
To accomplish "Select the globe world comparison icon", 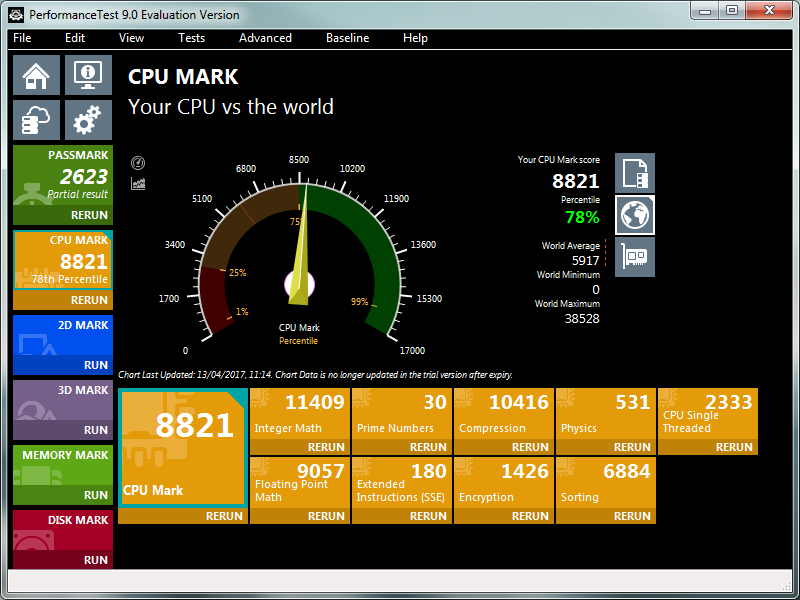I will click(635, 215).
